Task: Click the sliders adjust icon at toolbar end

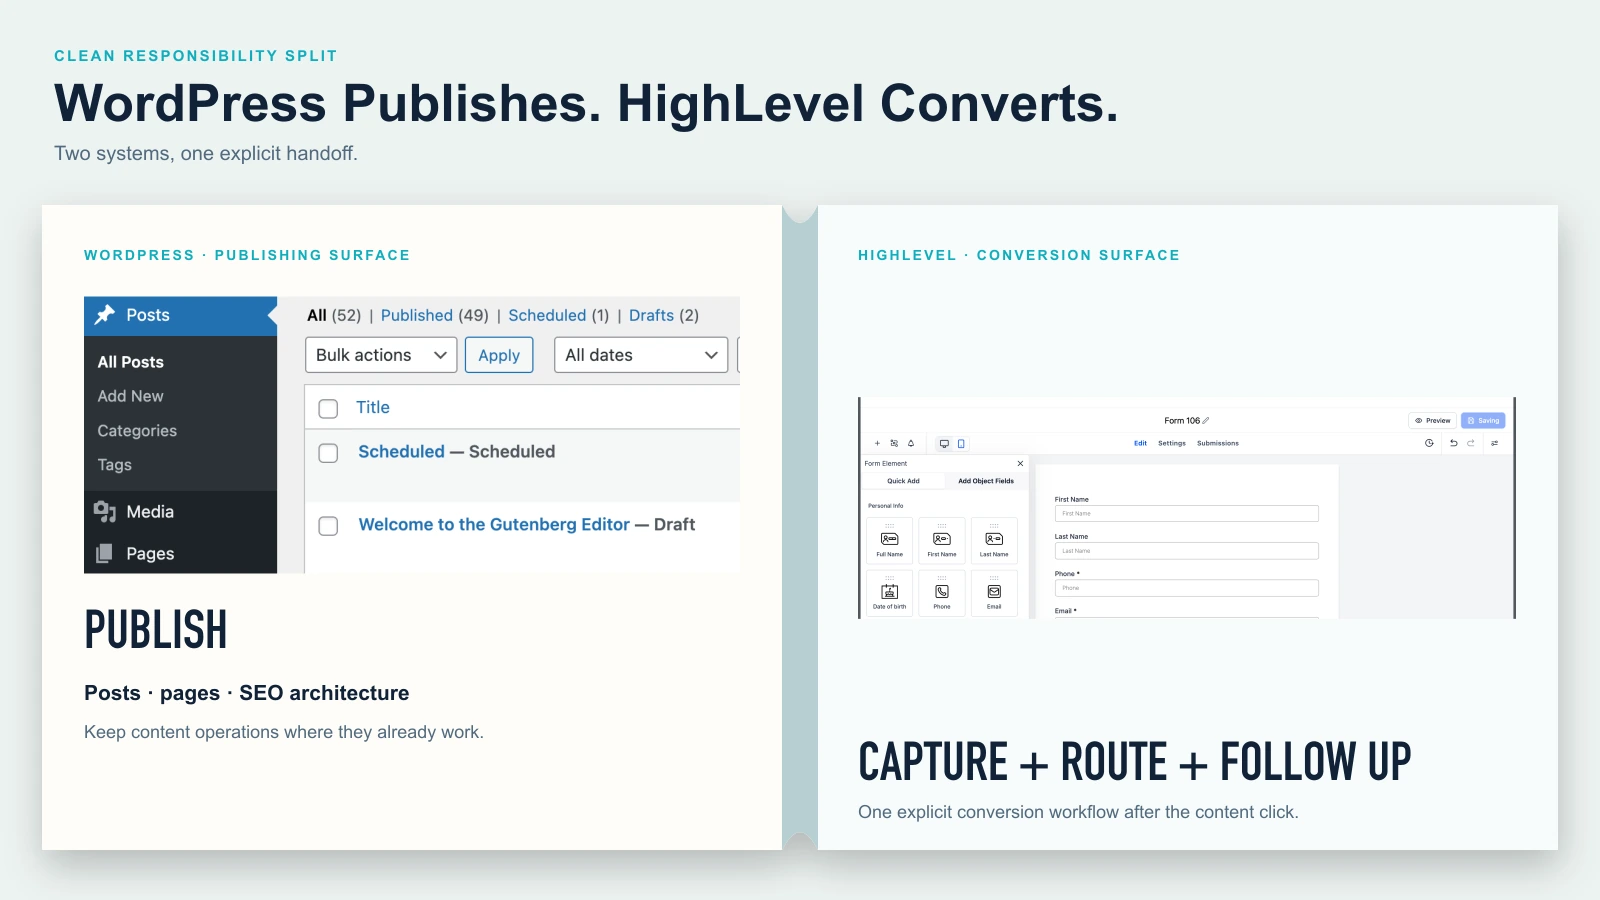Action: click(x=1495, y=443)
